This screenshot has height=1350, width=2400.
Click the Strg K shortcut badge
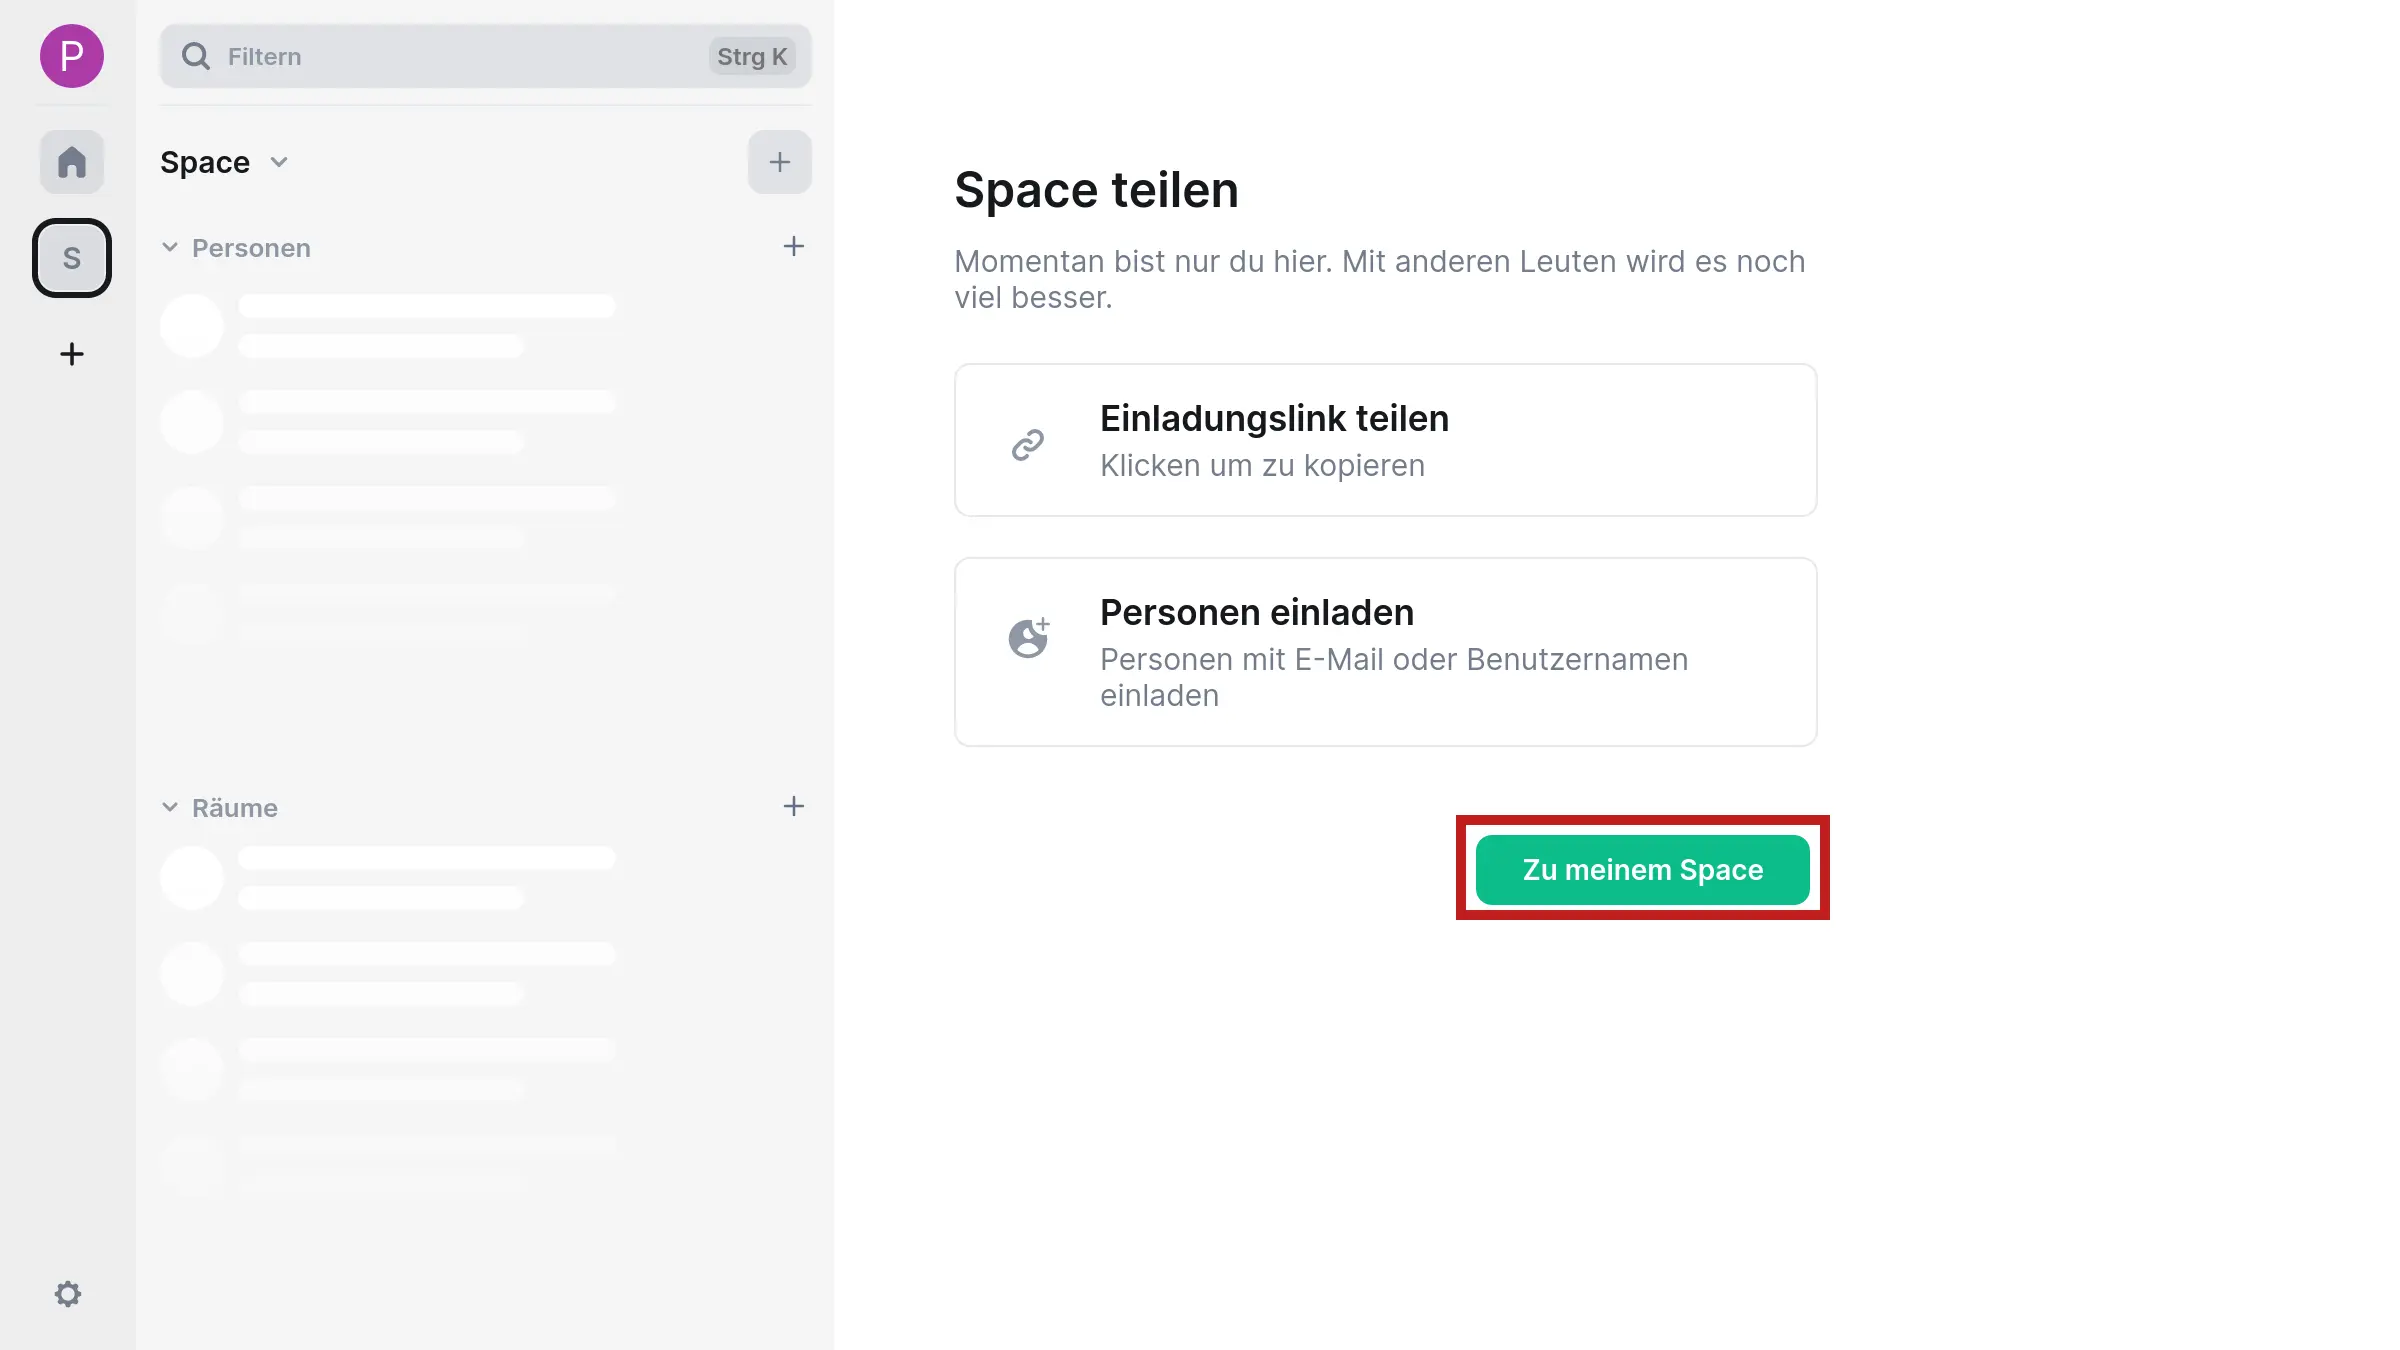pos(752,56)
